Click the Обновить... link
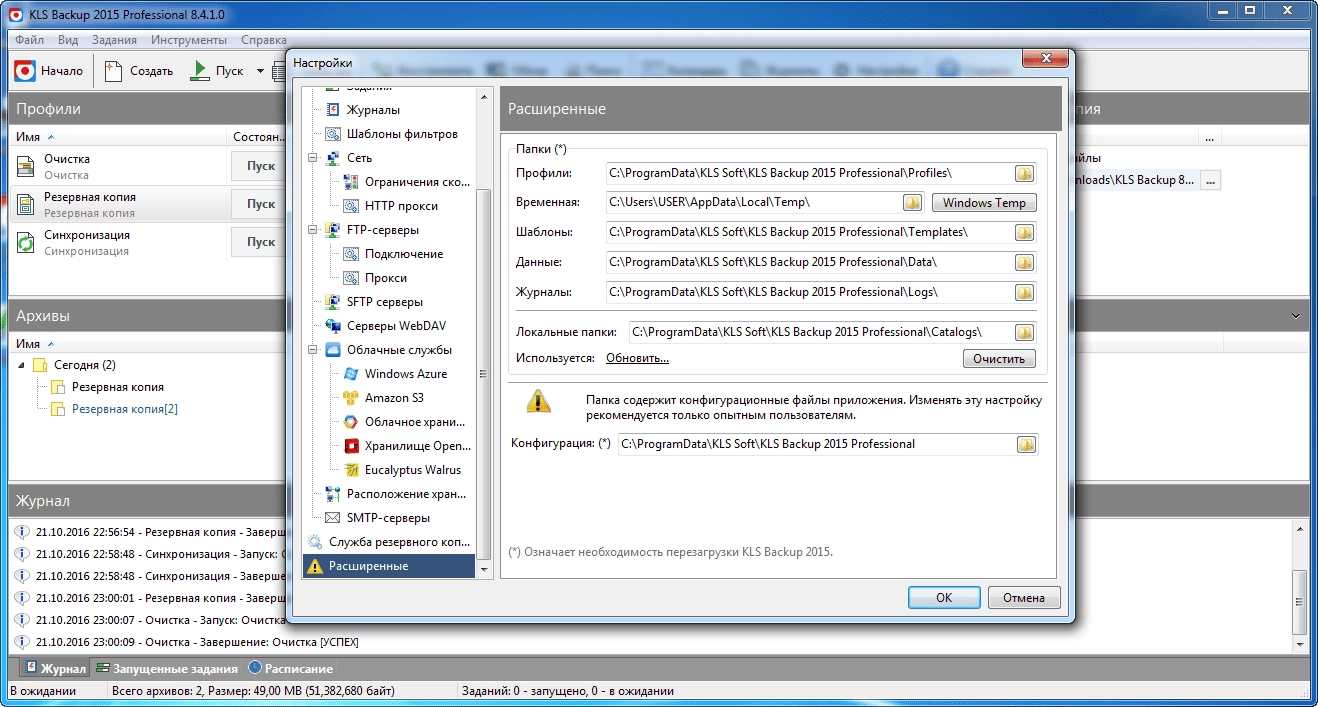The height and width of the screenshot is (707, 1318). 637,358
